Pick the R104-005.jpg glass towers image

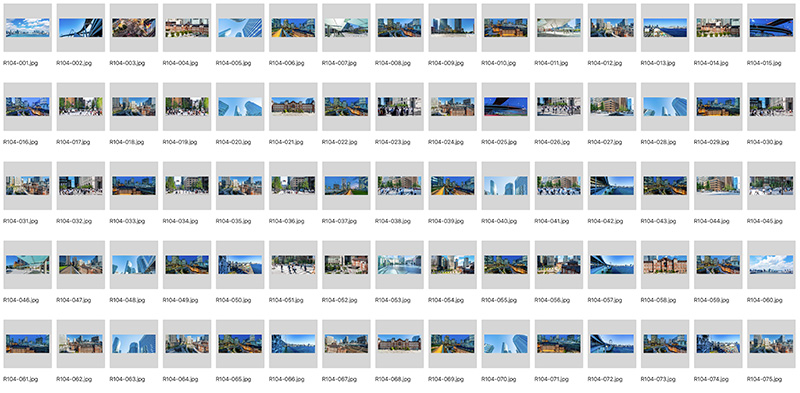coord(240,28)
